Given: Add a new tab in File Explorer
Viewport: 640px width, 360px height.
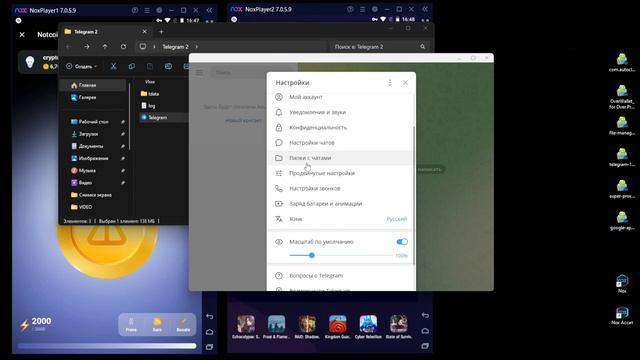Looking at the screenshot, I should pyautogui.click(x=161, y=32).
